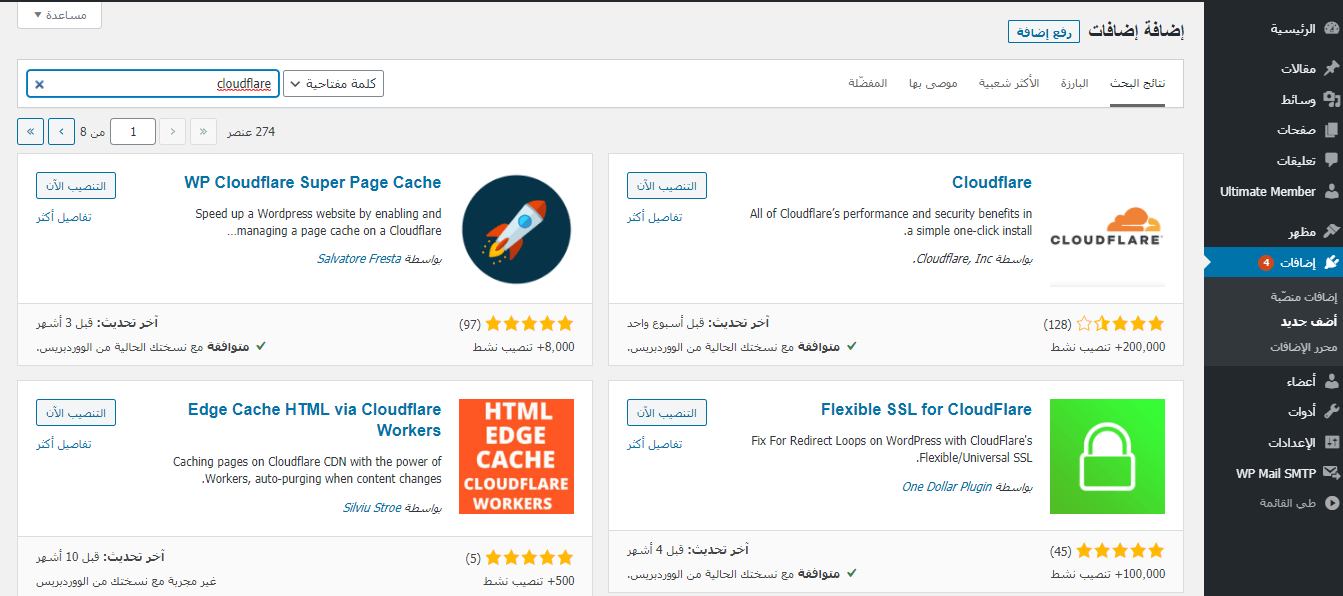
Task: Visit author link Cloudflare, Inc
Action: tap(954, 259)
